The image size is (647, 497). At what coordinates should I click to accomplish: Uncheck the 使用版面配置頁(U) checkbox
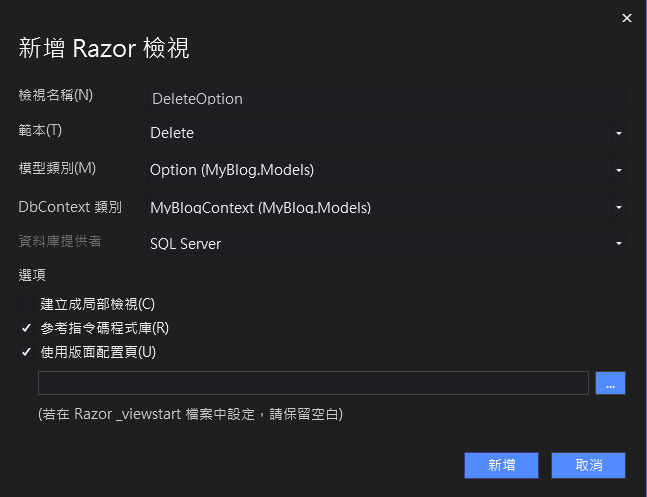26,352
